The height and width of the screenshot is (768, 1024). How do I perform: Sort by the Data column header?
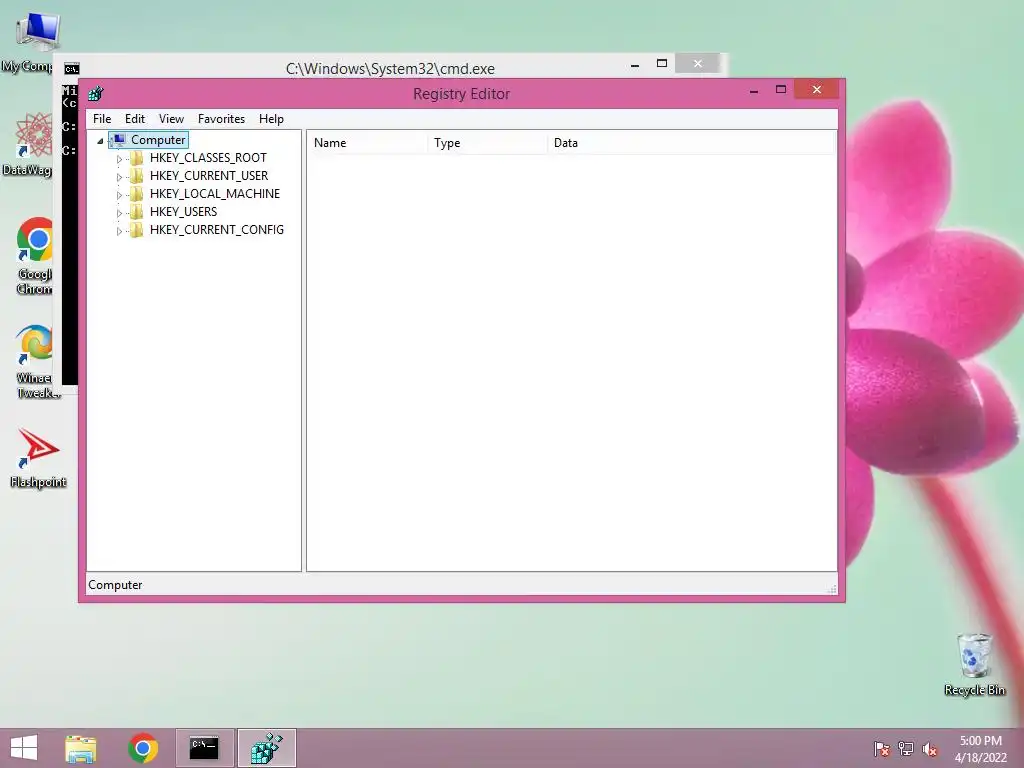coord(692,142)
